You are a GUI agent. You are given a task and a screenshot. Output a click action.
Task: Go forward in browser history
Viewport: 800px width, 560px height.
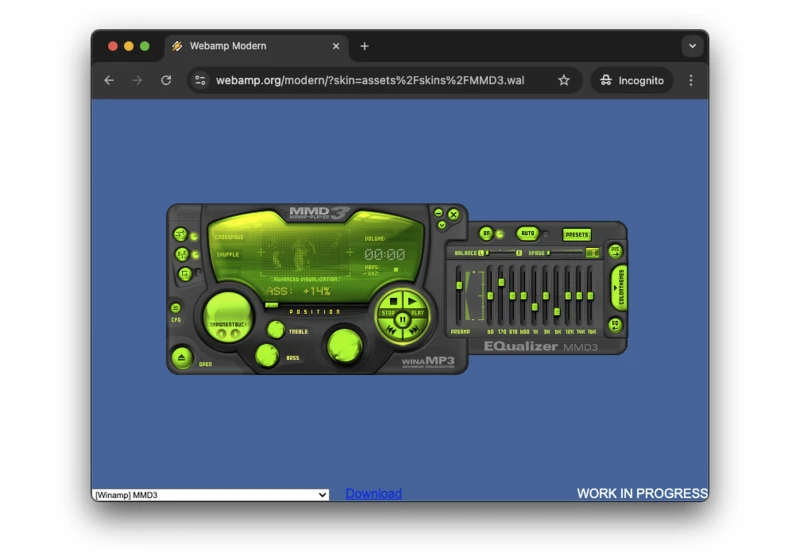pos(137,80)
